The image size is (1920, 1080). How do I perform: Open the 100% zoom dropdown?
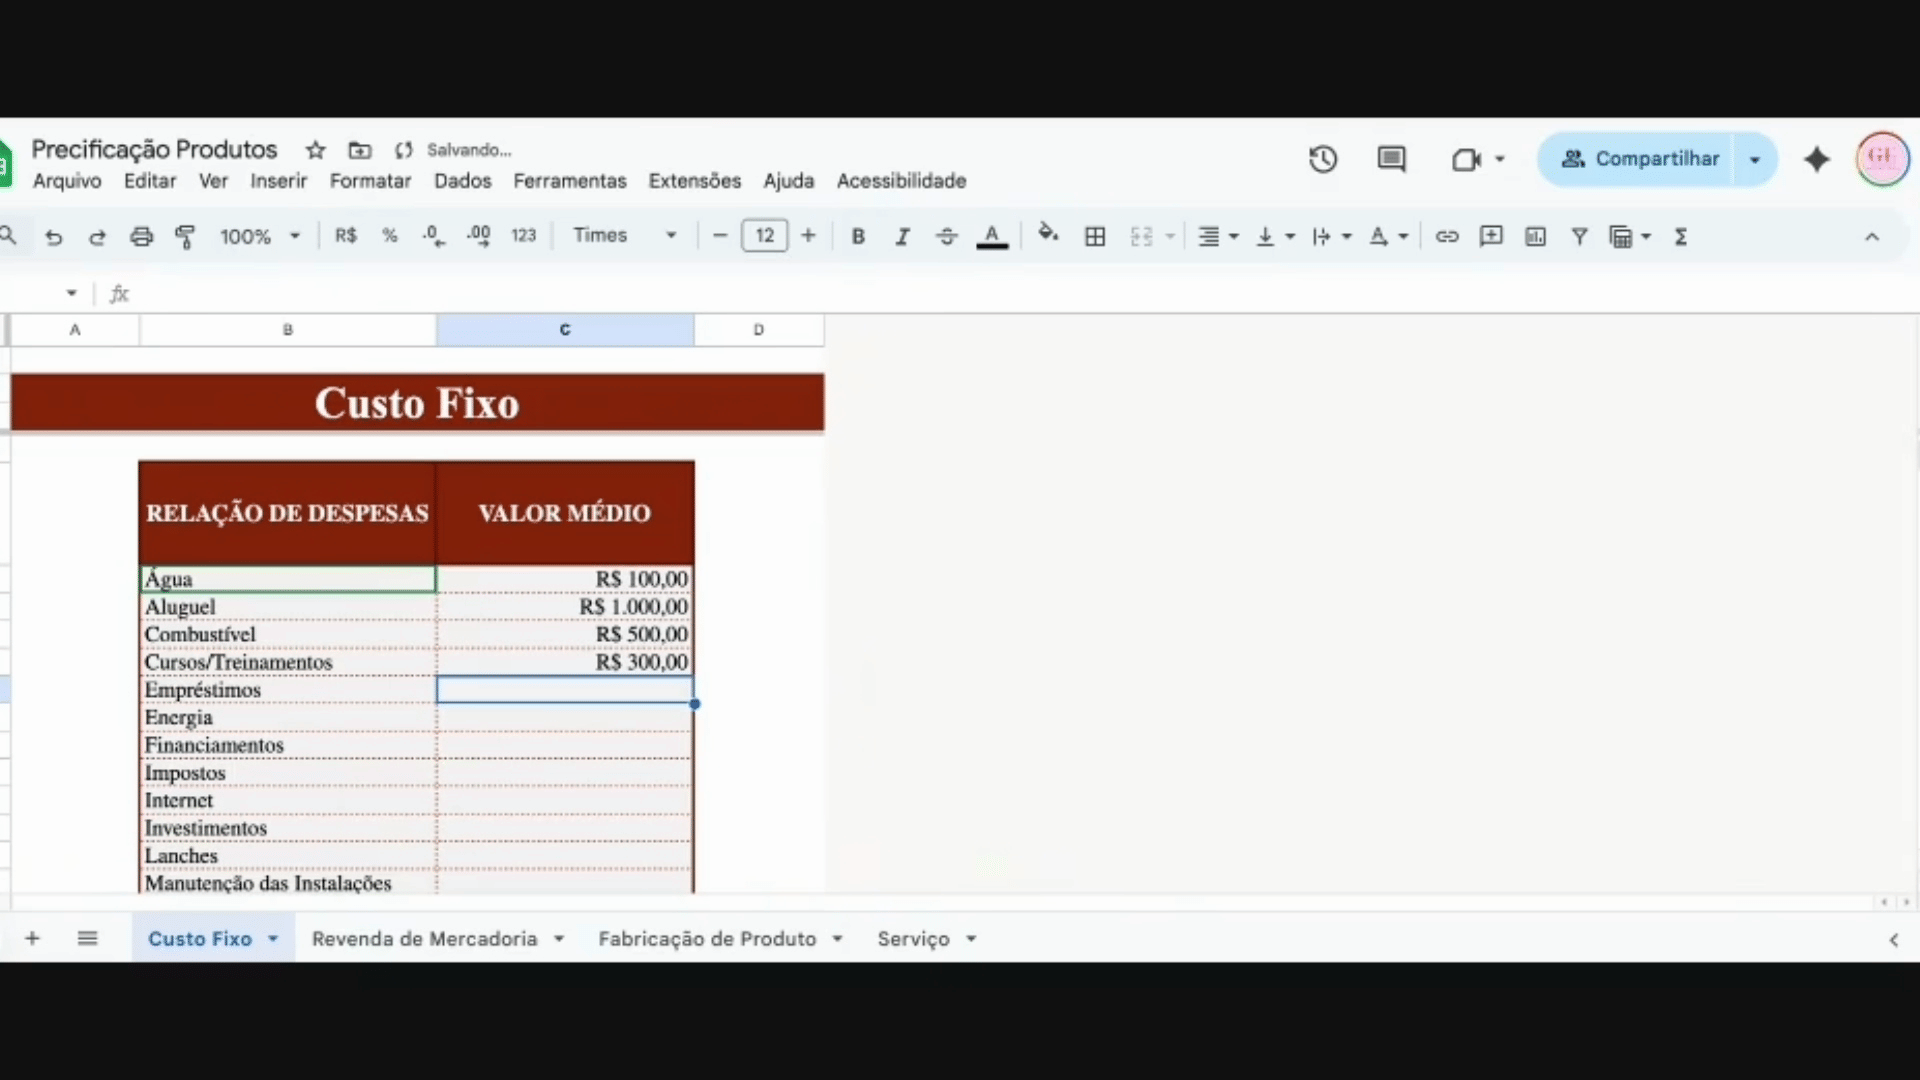pyautogui.click(x=259, y=237)
